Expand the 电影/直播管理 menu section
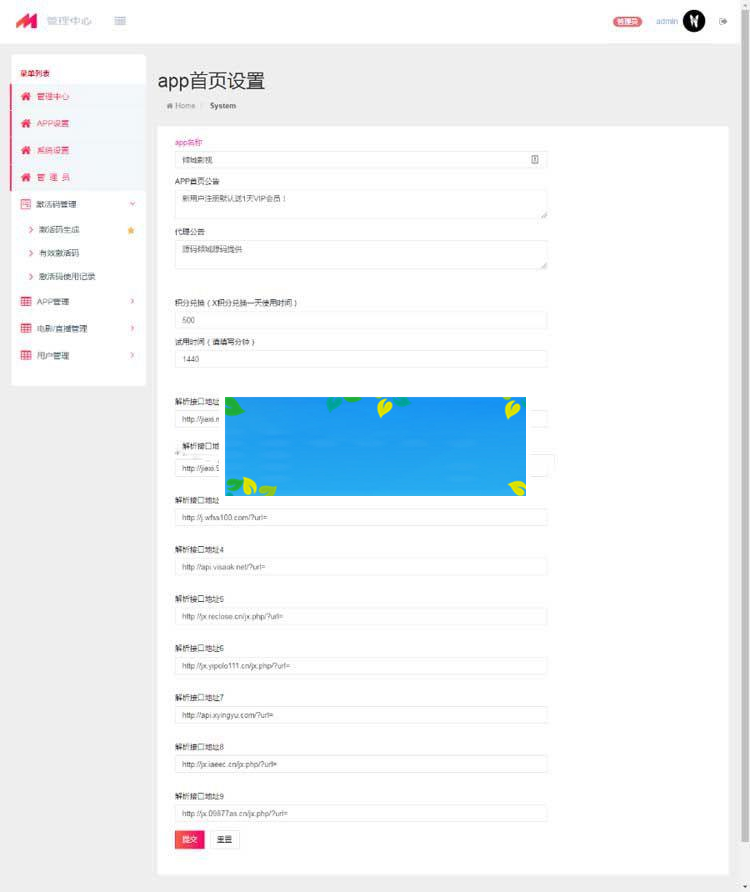Image resolution: width=750 pixels, height=892 pixels. click(132, 328)
